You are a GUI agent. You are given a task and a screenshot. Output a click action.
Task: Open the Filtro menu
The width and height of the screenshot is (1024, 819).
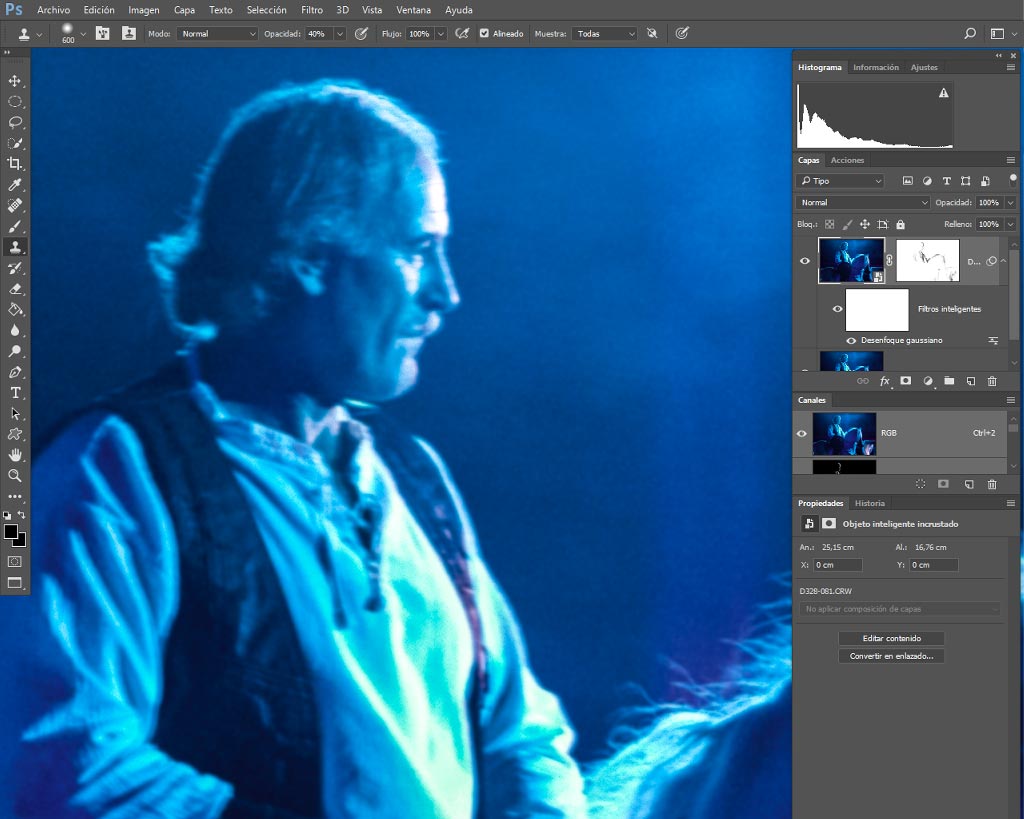point(312,10)
